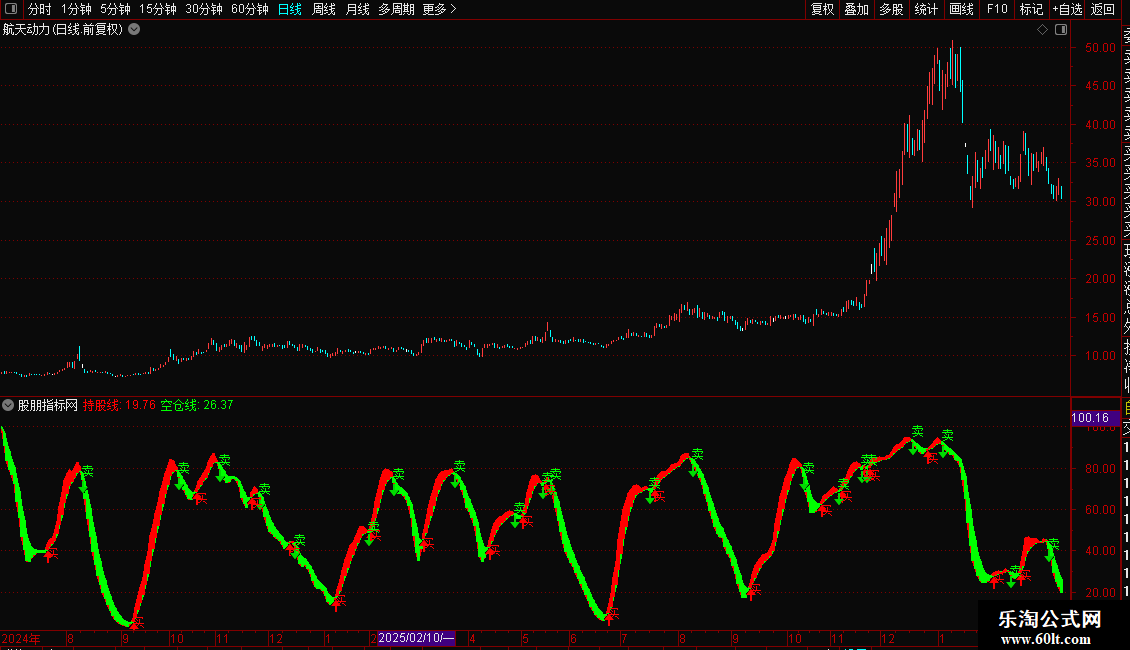Screen dimensions: 1130x650
Task: Select the 15分钟 period tab
Action: (158, 9)
